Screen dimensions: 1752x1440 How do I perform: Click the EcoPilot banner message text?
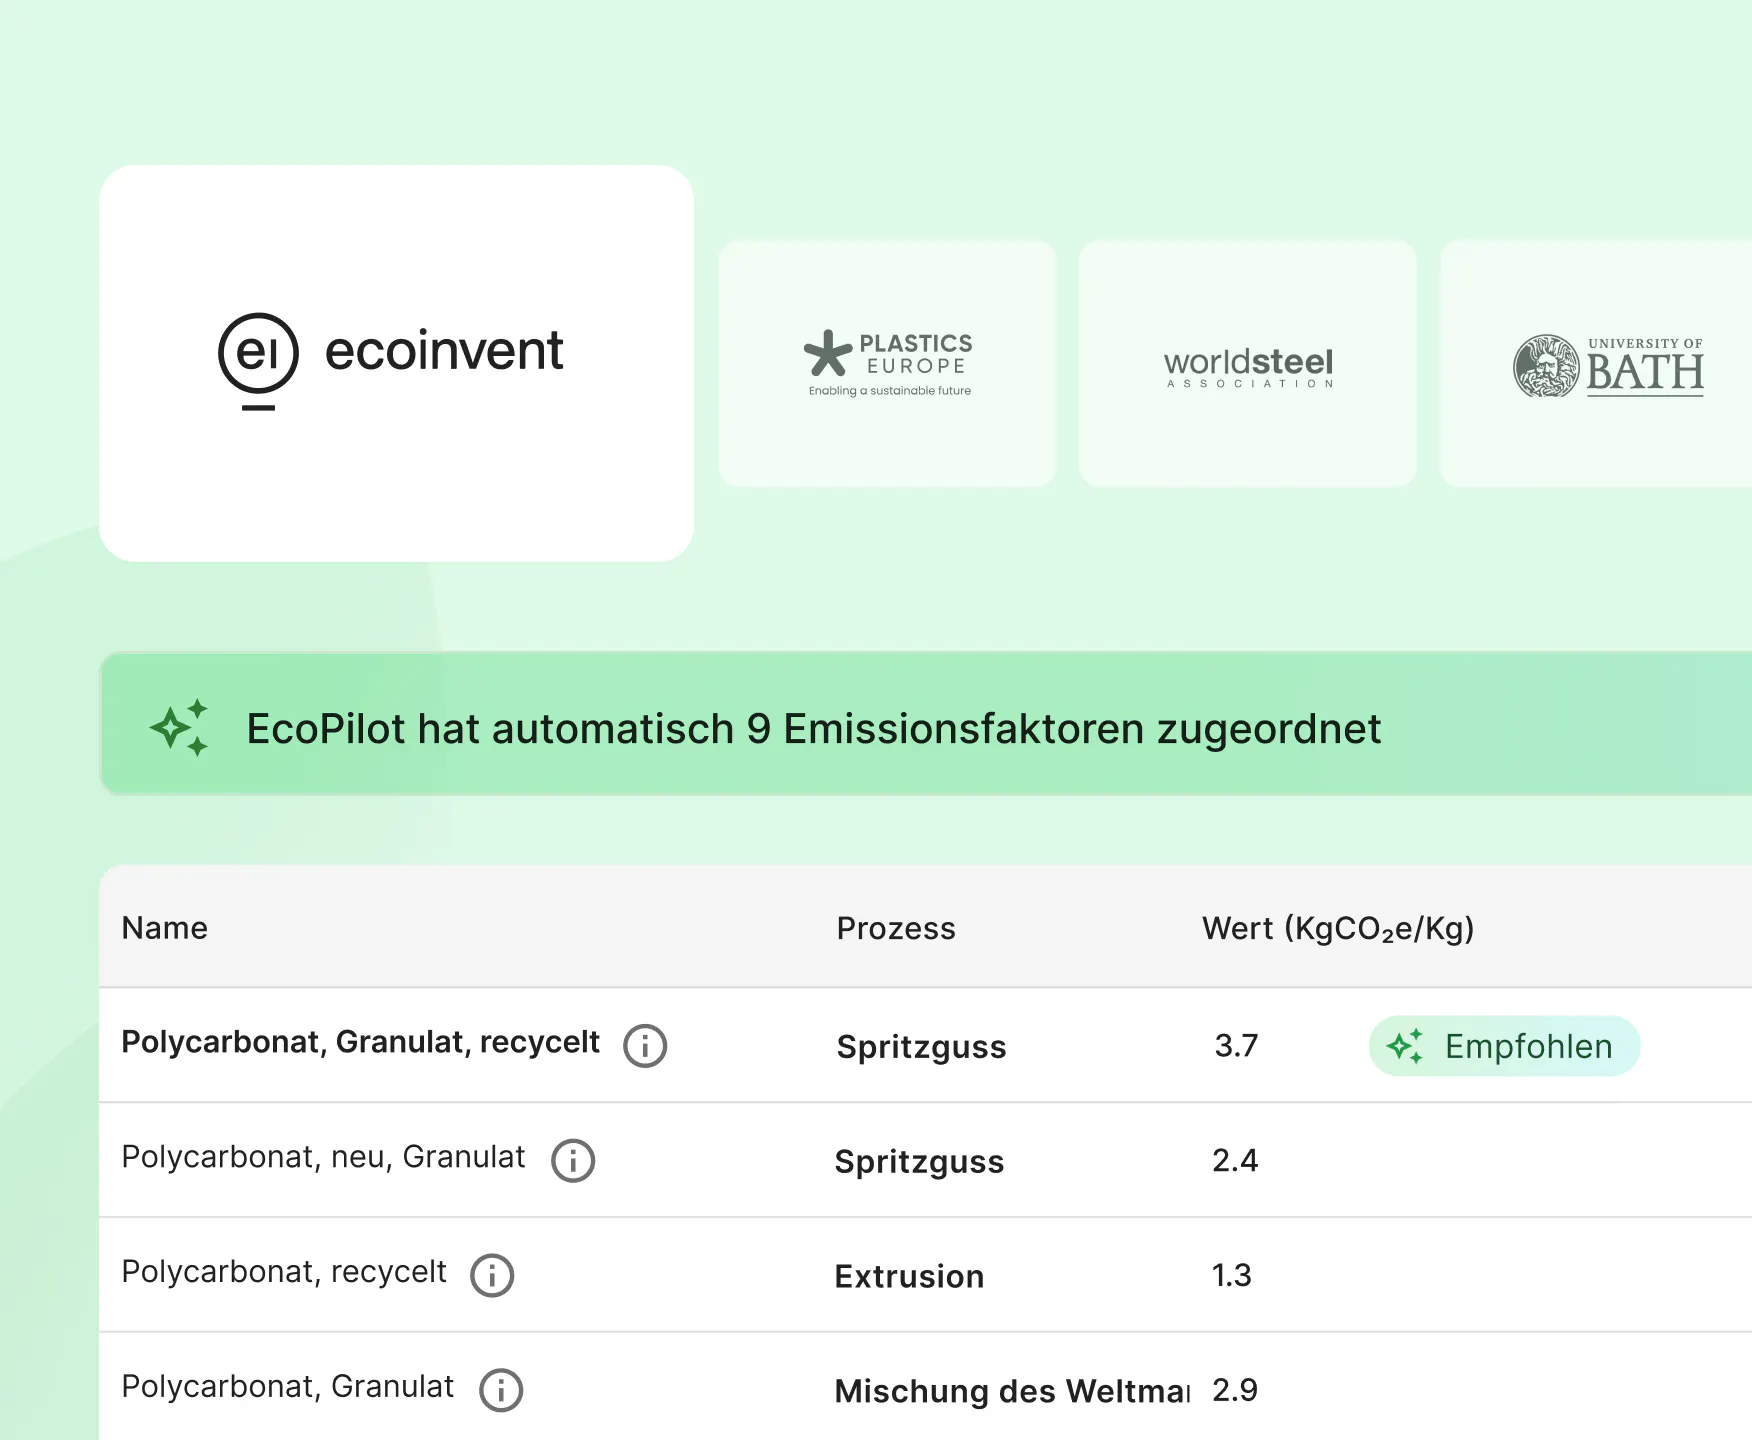(x=814, y=729)
